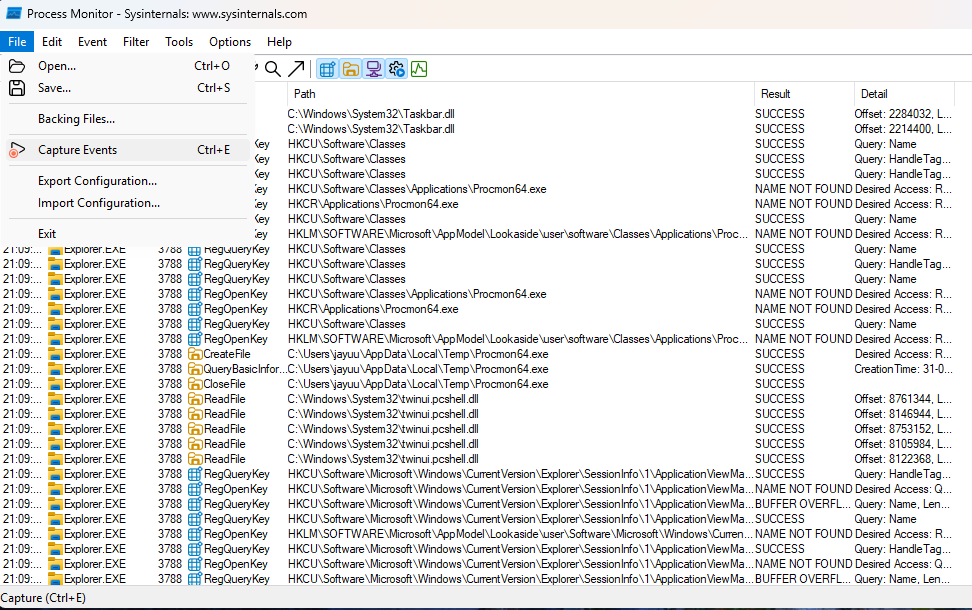Click path HKLM\SOFTWARE...Windows\Curren...
972x610 pixels.
[520, 534]
